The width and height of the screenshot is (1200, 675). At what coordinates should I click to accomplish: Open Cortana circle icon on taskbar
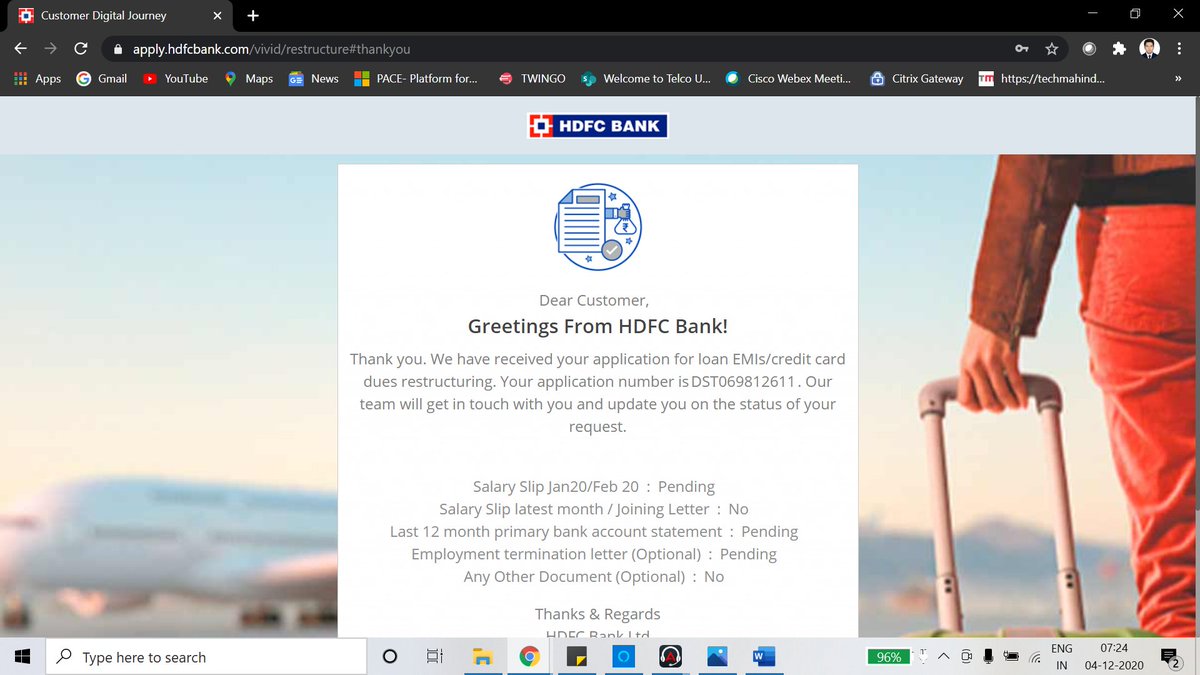(390, 657)
